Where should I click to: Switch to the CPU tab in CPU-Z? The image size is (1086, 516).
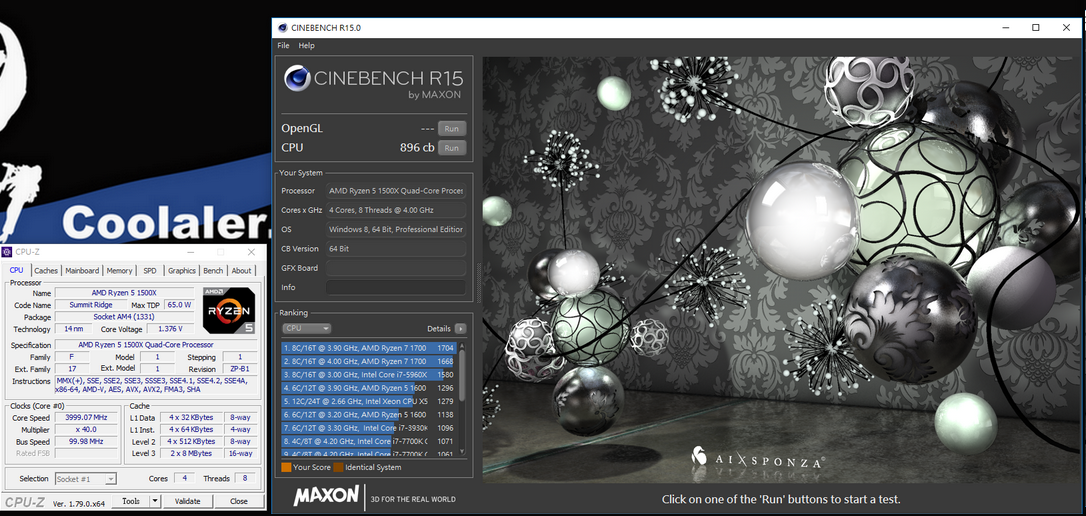pos(17,271)
